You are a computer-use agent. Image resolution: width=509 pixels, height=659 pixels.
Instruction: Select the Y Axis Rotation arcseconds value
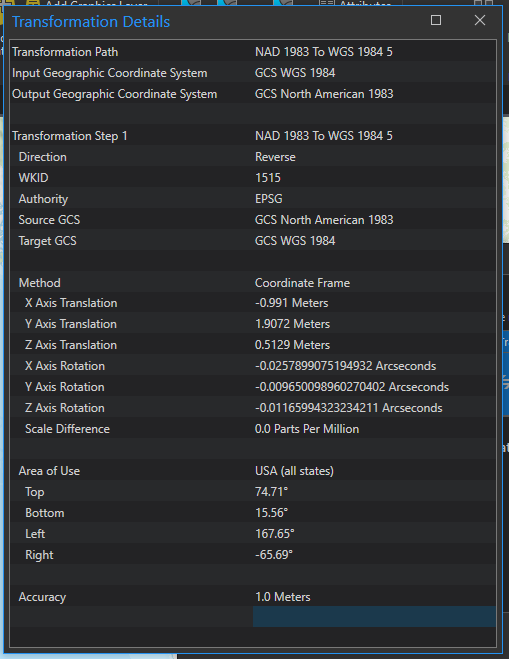(x=352, y=387)
